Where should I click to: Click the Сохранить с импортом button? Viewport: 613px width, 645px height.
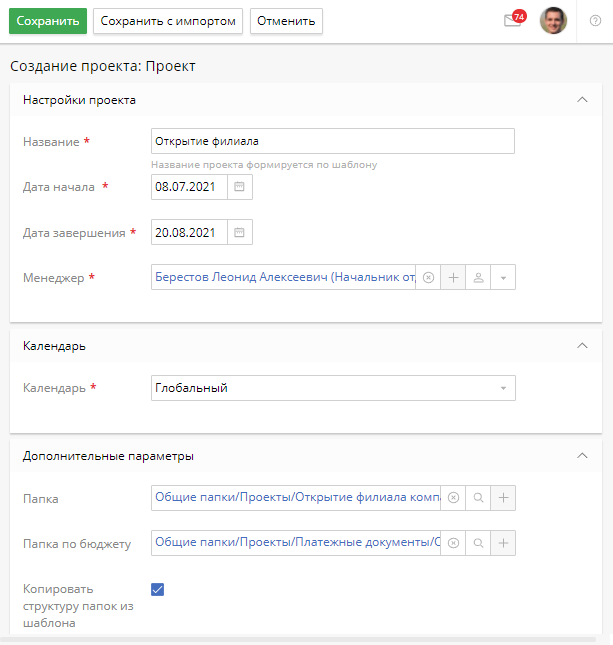point(168,21)
